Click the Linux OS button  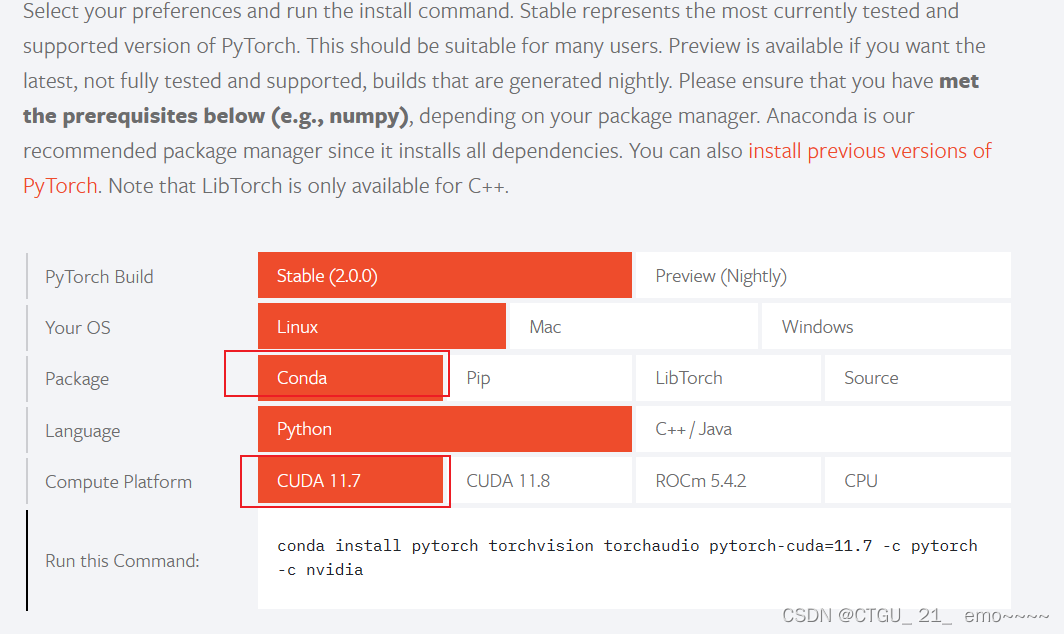click(381, 326)
